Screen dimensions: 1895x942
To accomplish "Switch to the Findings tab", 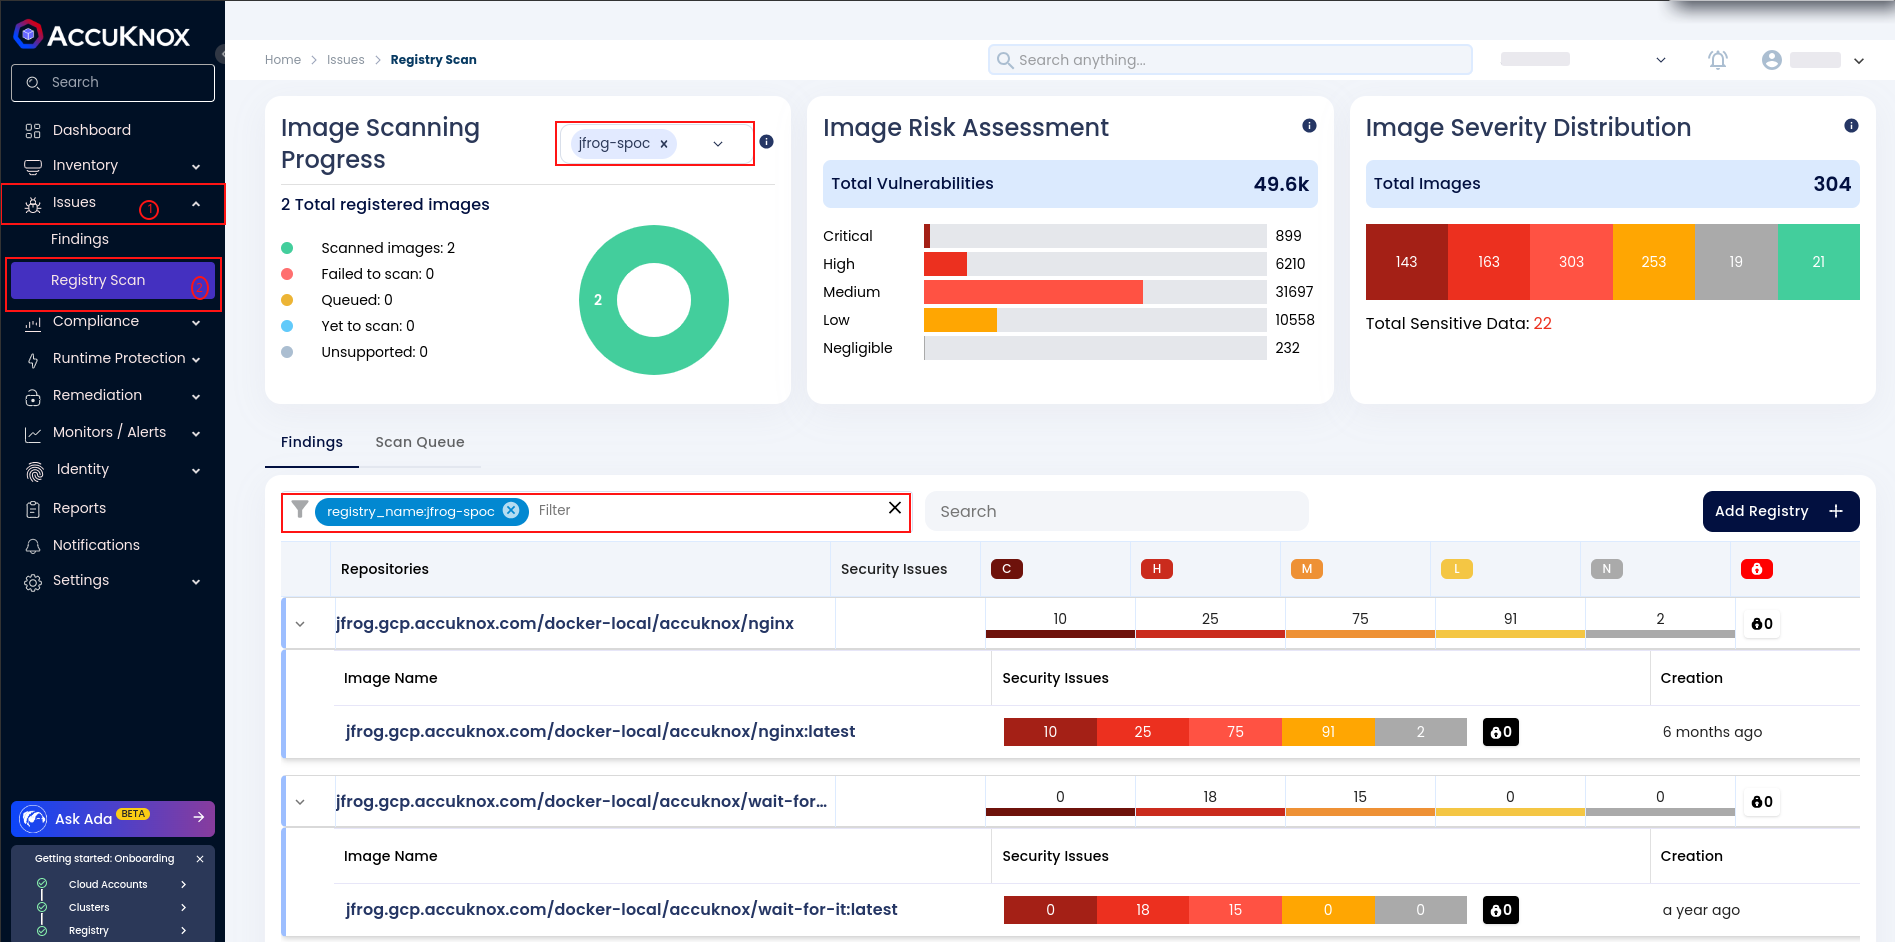I will 312,442.
